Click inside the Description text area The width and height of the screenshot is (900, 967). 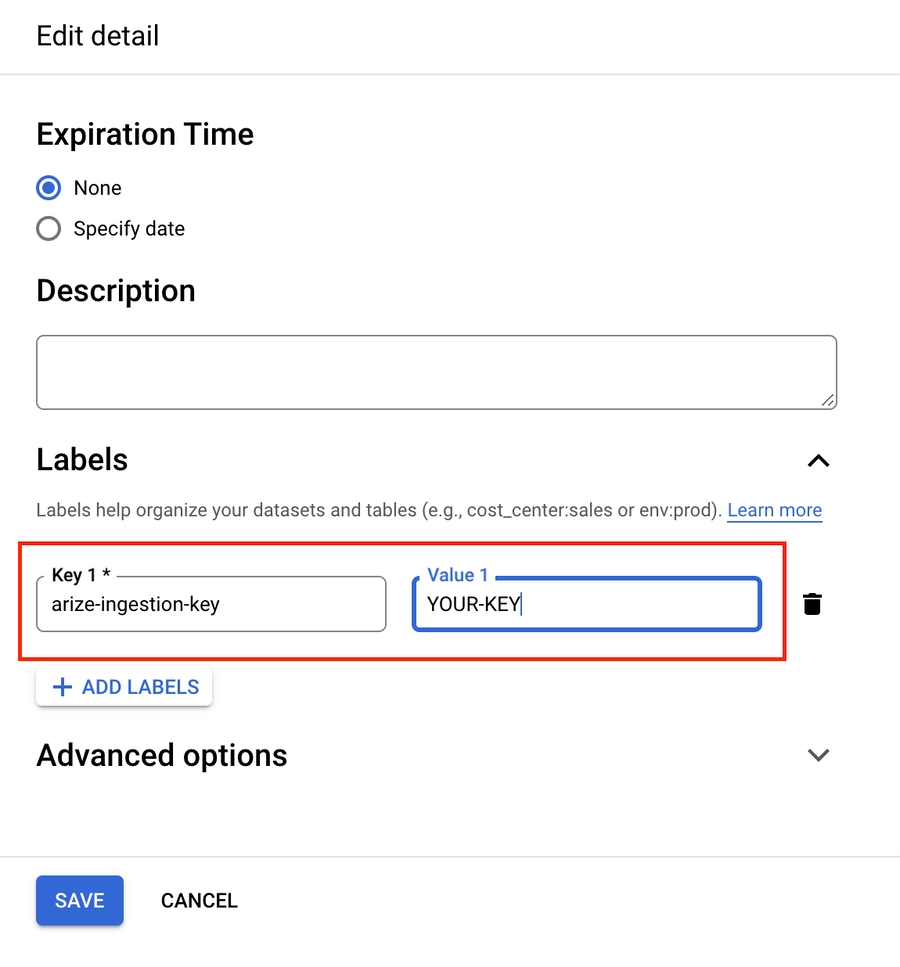[x=436, y=372]
